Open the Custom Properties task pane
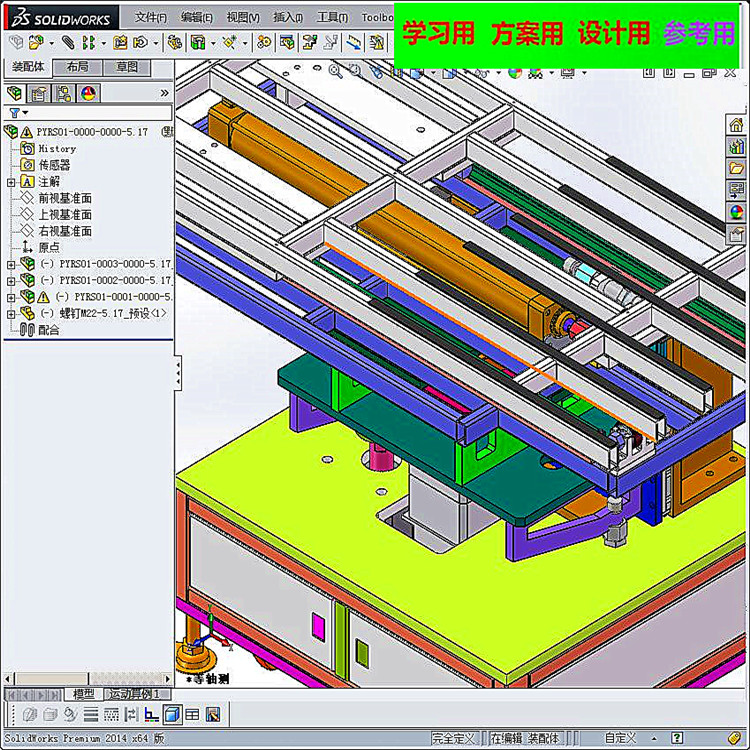Viewport: 750px width, 750px height. coord(736,234)
